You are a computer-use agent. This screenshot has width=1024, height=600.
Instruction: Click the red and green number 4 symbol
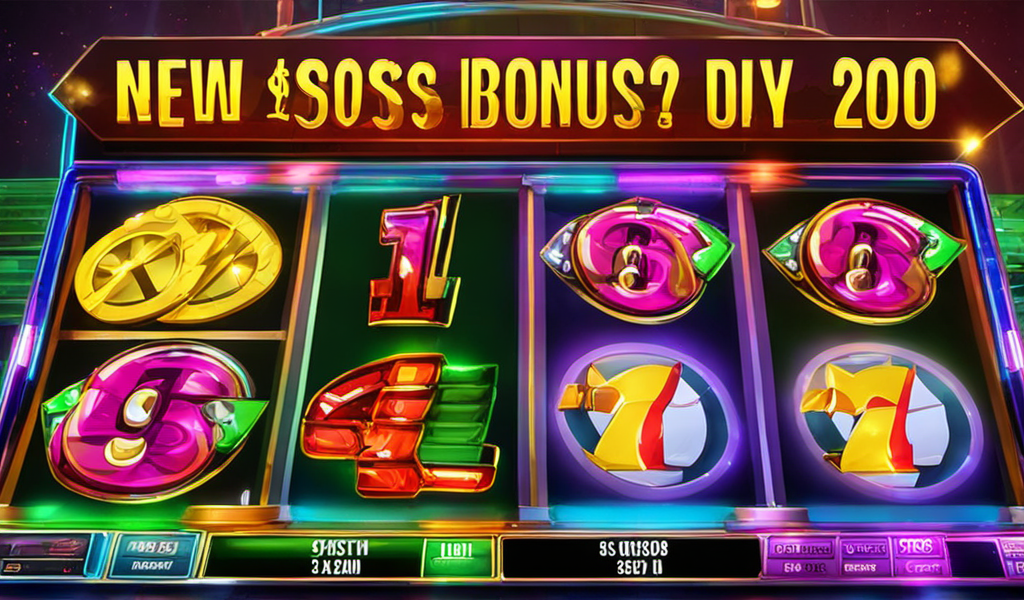tap(400, 424)
